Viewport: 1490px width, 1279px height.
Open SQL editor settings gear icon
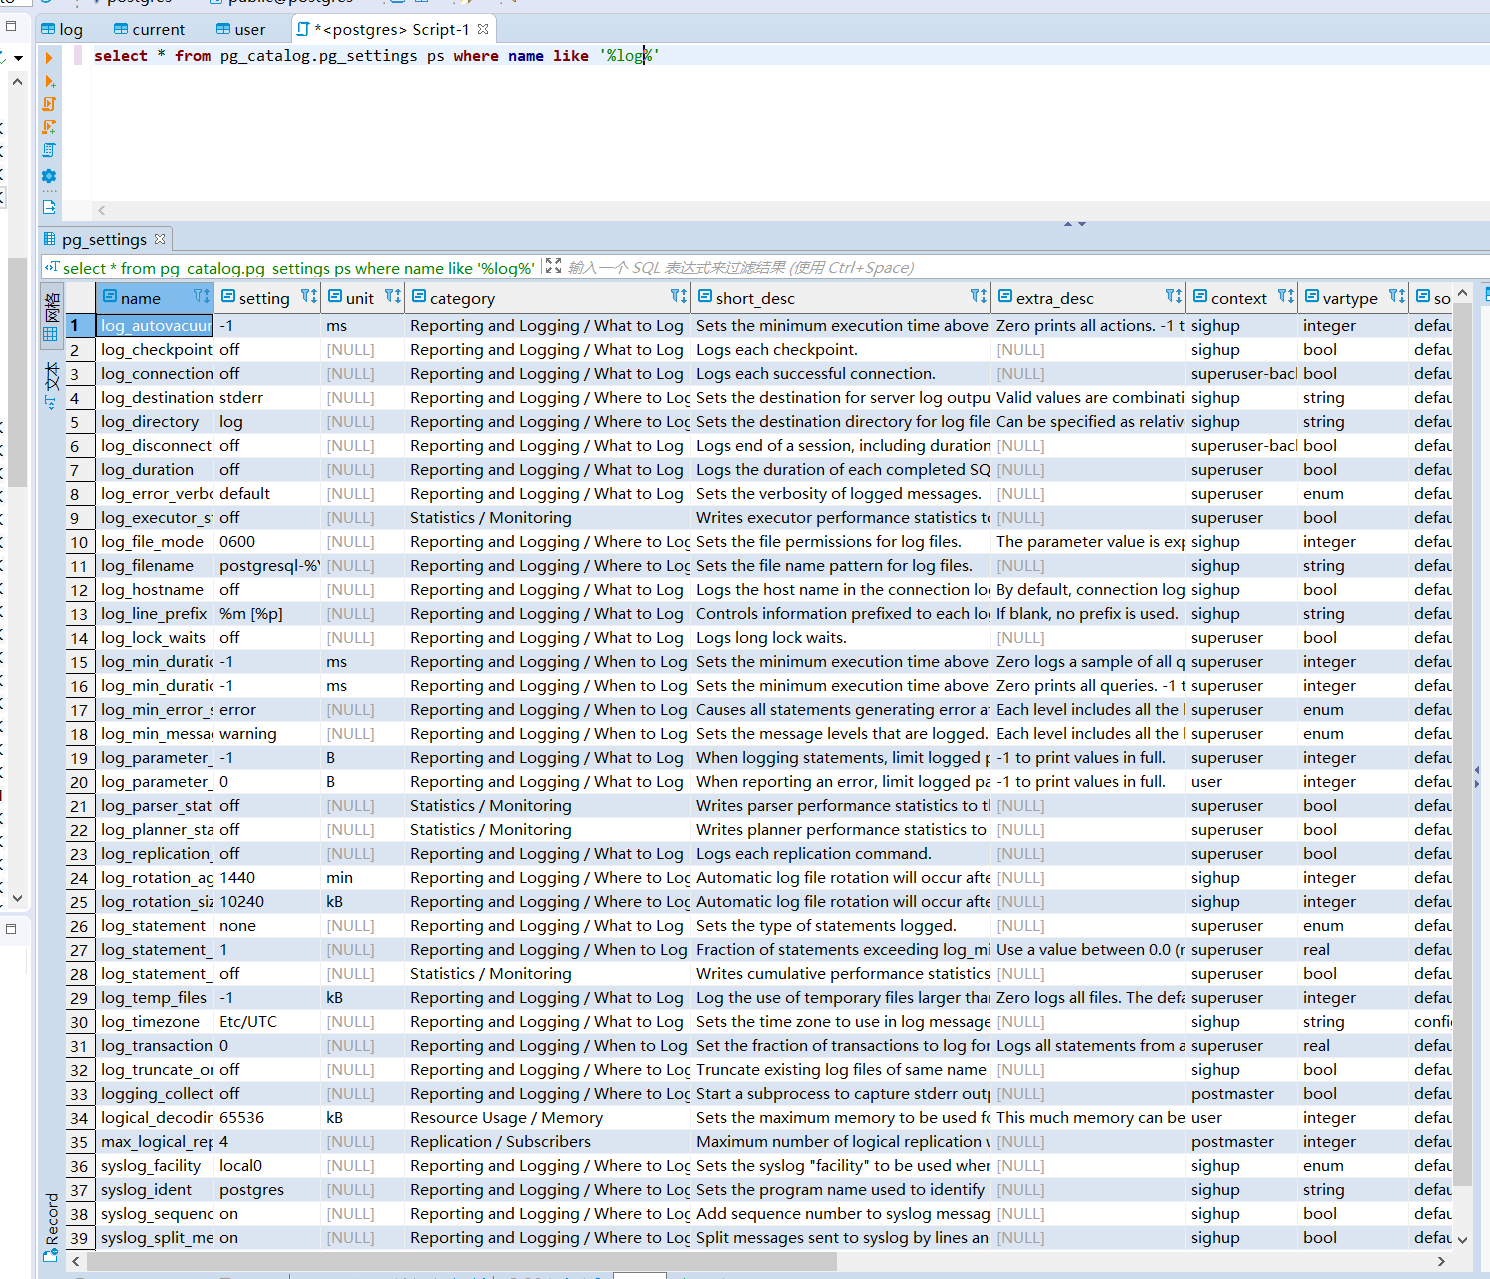[x=49, y=176]
